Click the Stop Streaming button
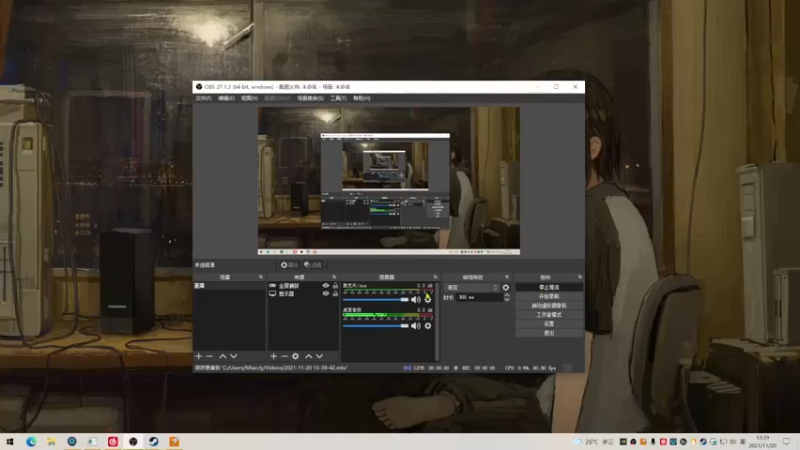Viewport: 800px width, 450px height. (549, 287)
